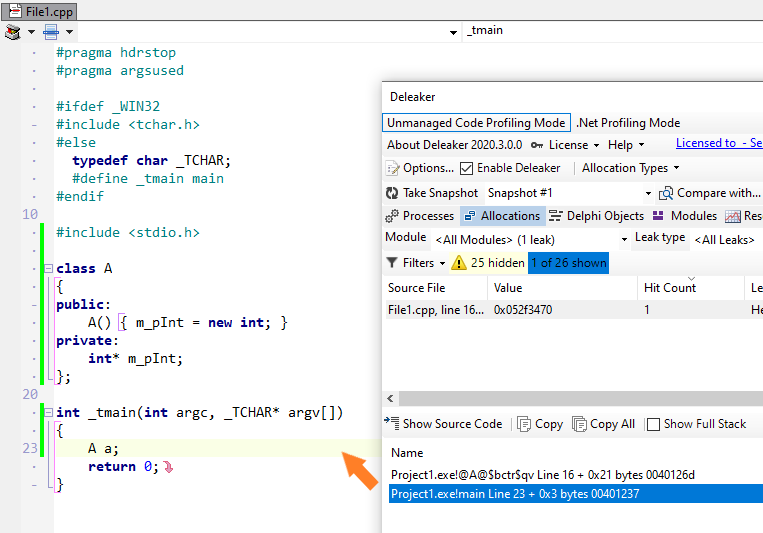Click the yellow warning icon
The height and width of the screenshot is (533, 763).
459,263
